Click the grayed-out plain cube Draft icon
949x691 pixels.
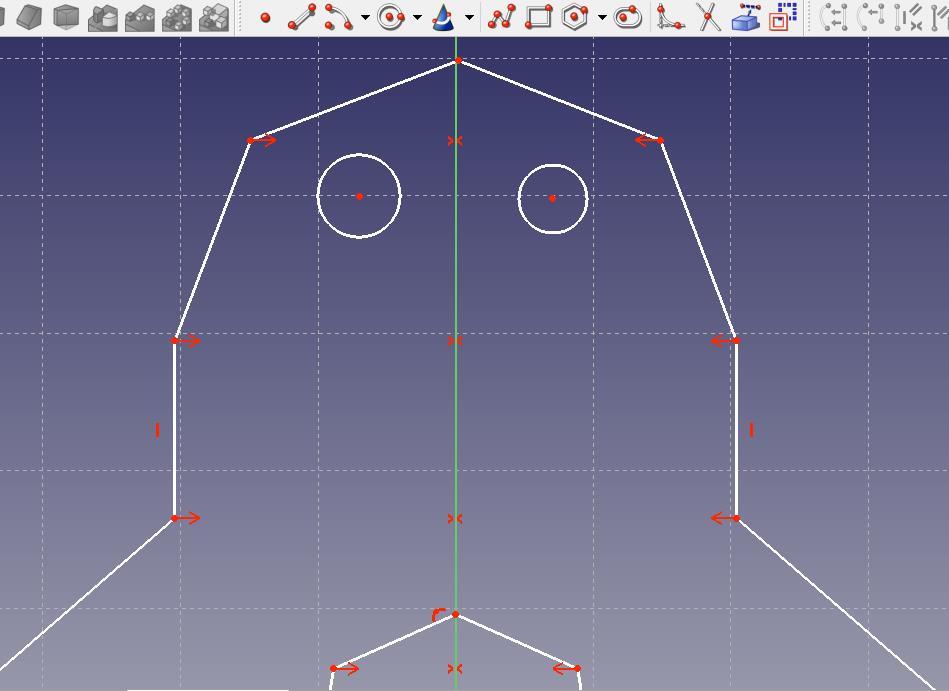click(x=65, y=17)
